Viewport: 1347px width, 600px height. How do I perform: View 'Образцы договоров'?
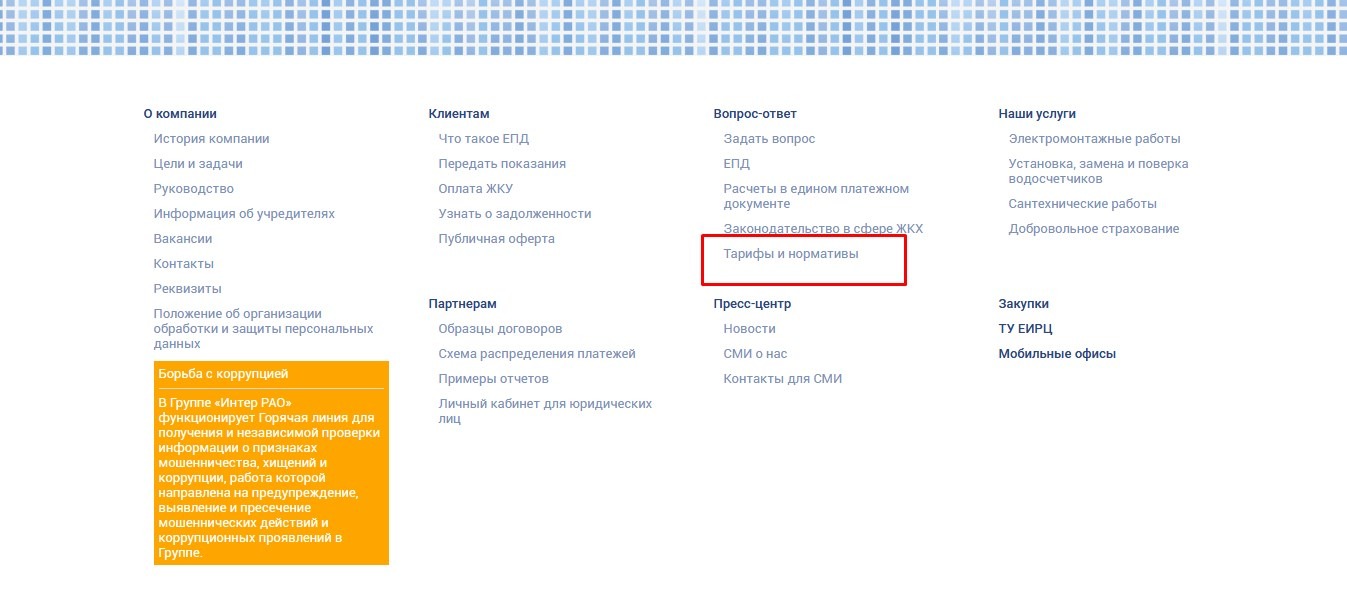pos(500,329)
